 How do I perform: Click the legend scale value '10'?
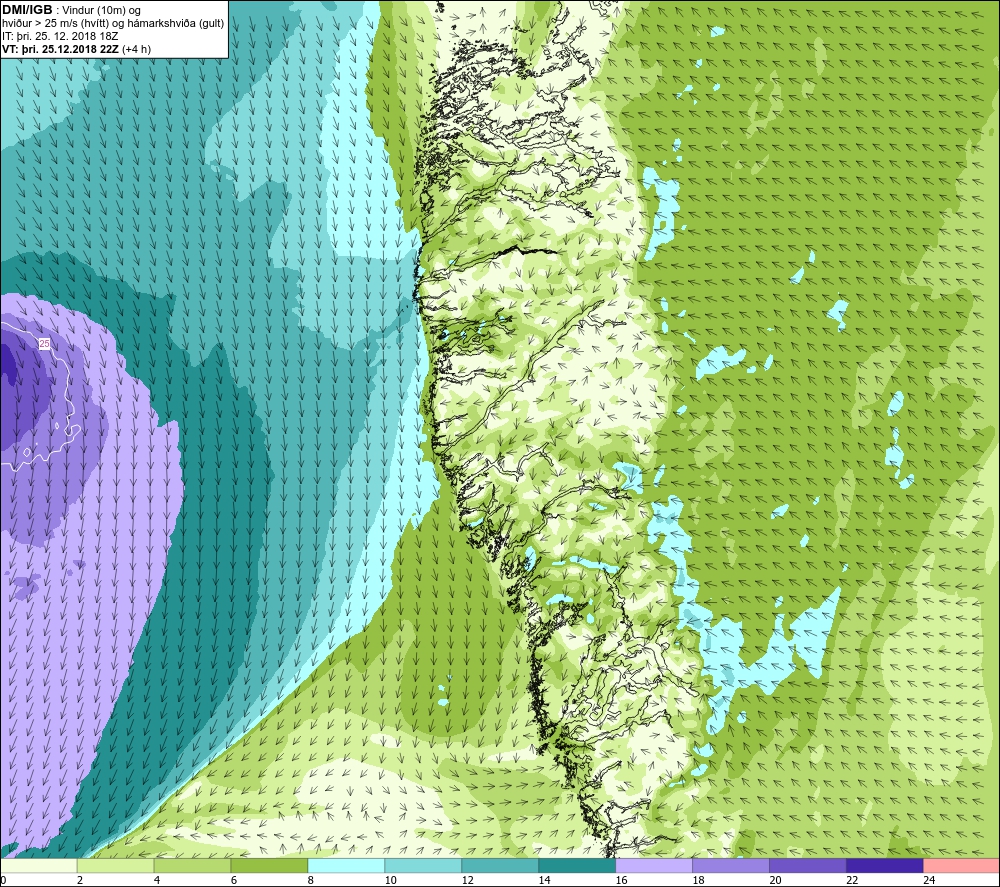(x=390, y=880)
